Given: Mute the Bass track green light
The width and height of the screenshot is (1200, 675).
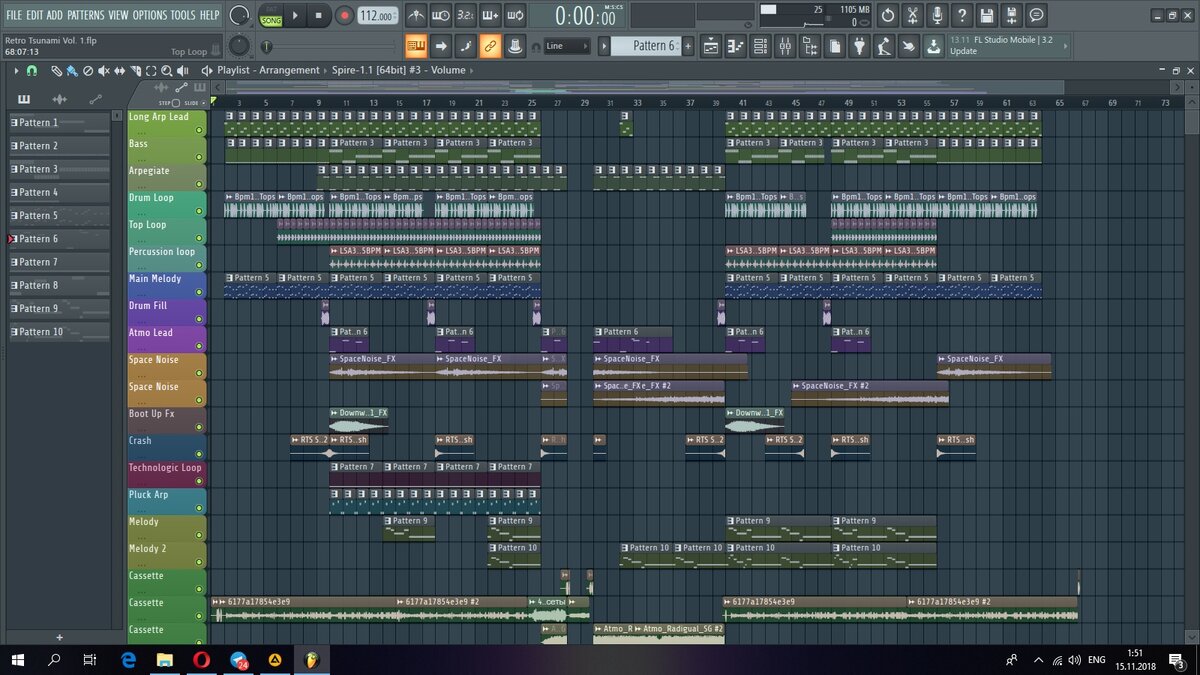Looking at the screenshot, I should pyautogui.click(x=199, y=157).
